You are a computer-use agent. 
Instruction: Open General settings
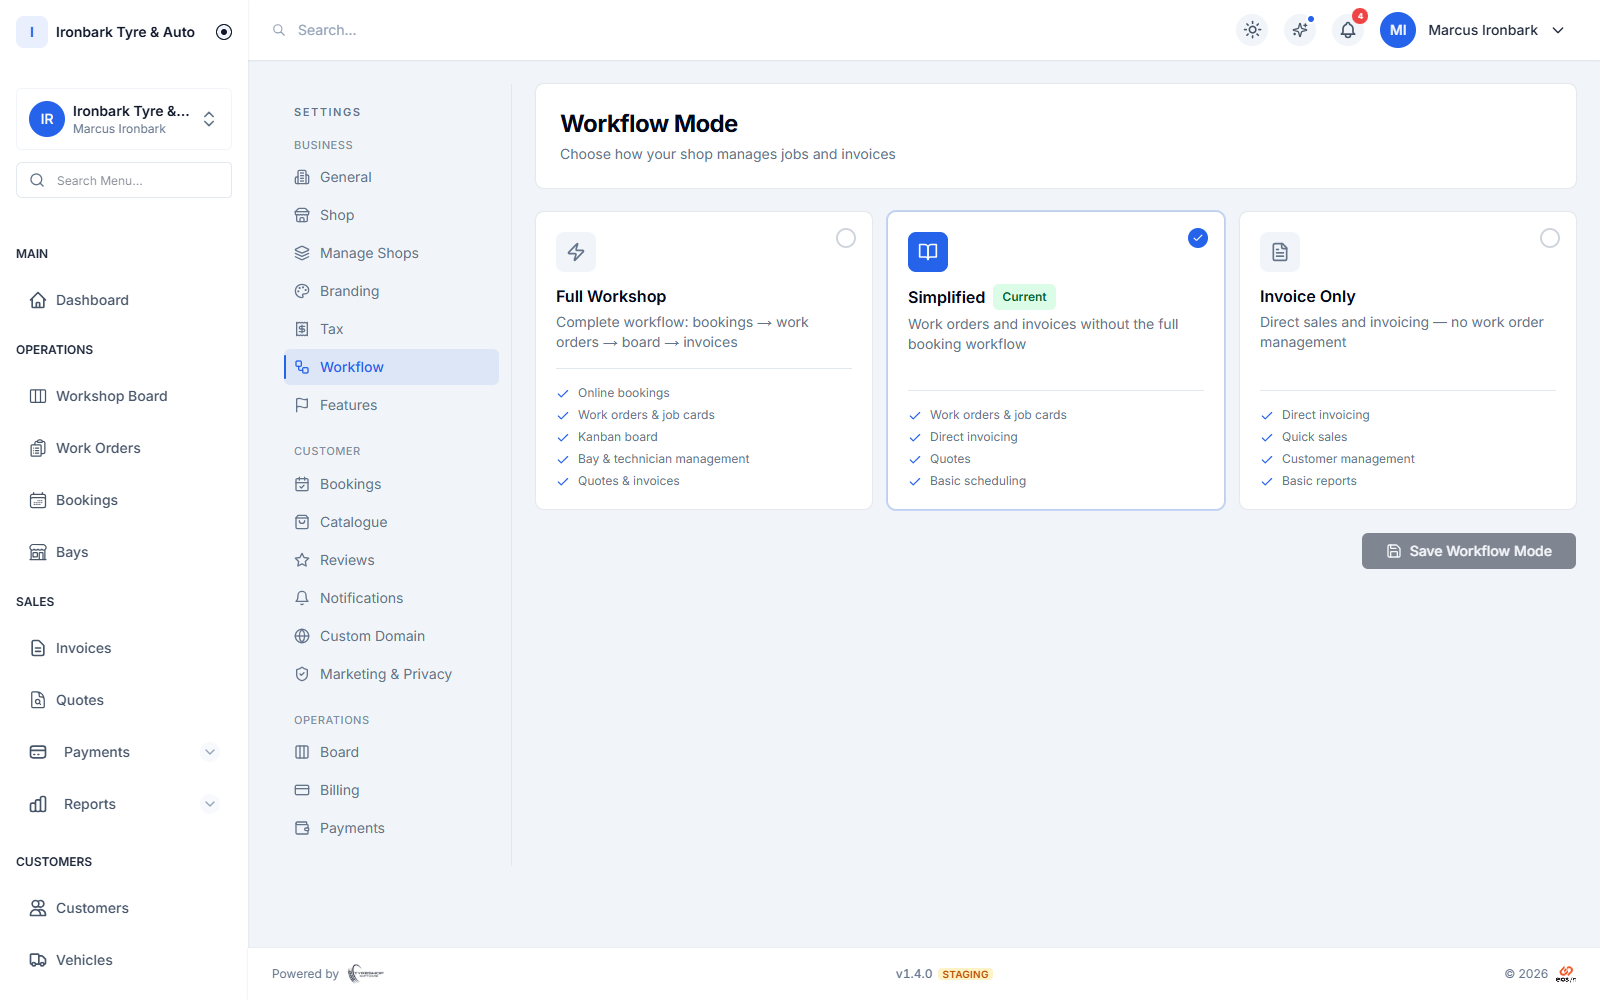pyautogui.click(x=391, y=177)
